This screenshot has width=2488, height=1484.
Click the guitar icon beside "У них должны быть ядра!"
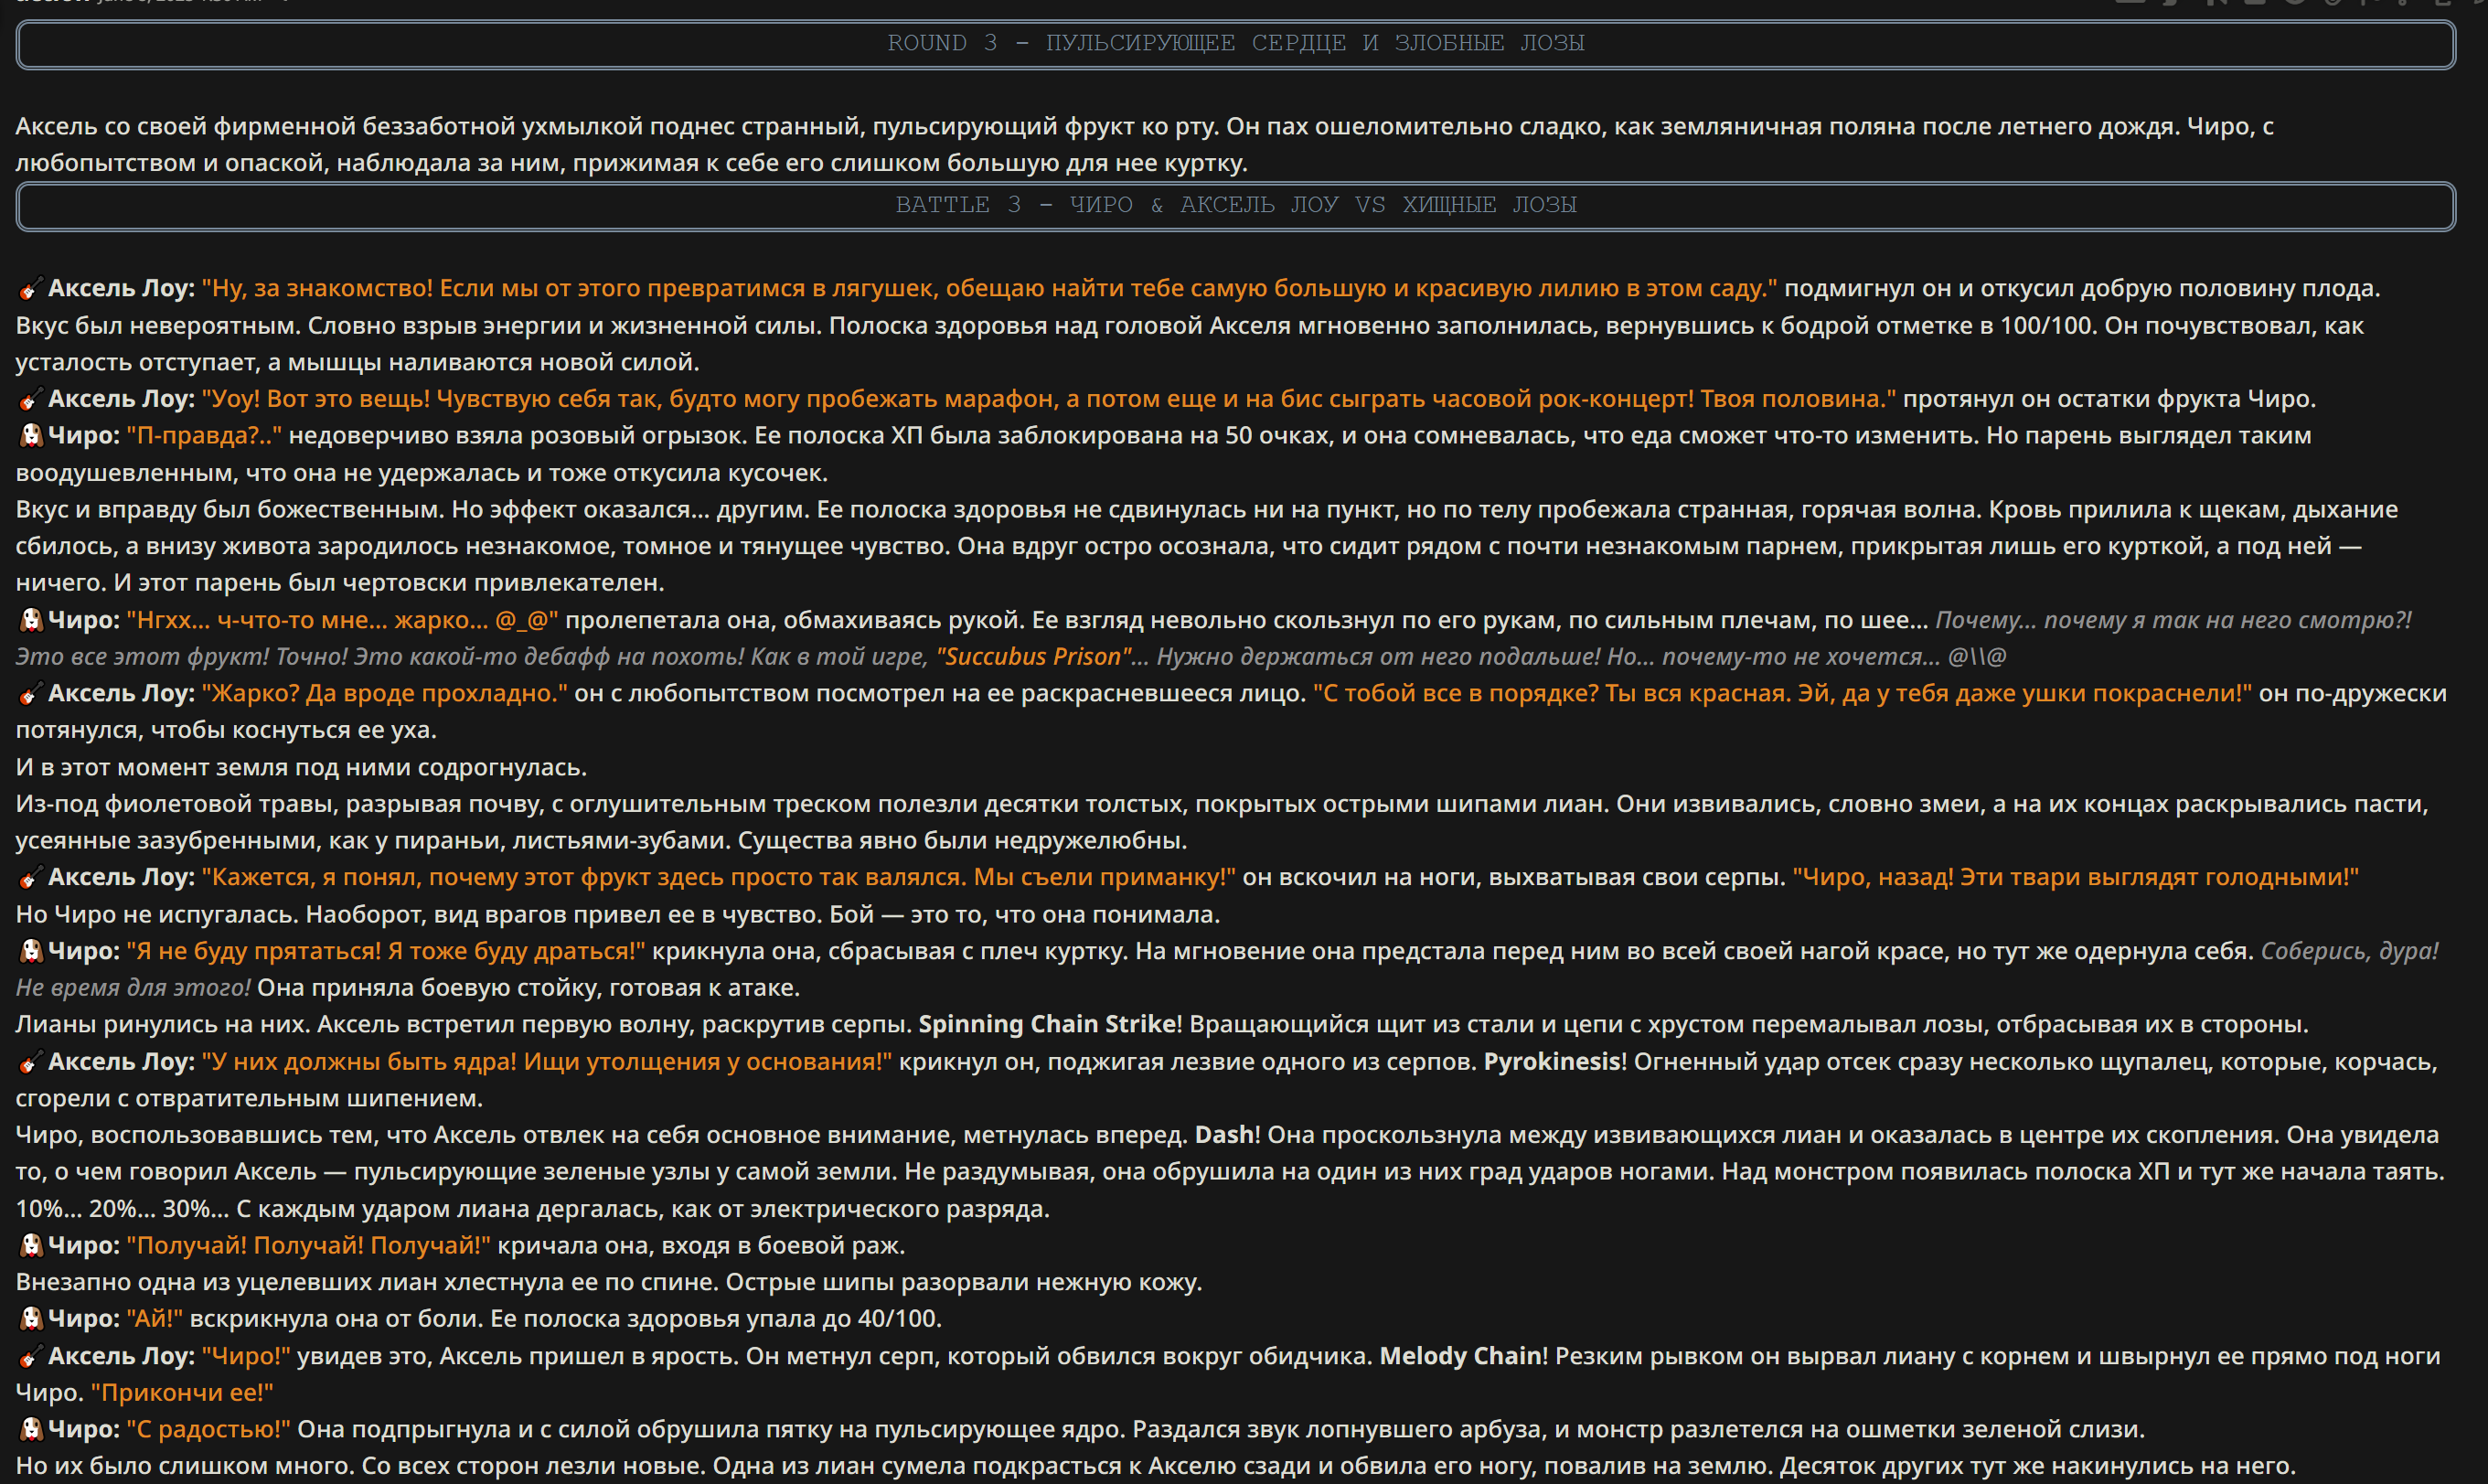coord(30,1062)
